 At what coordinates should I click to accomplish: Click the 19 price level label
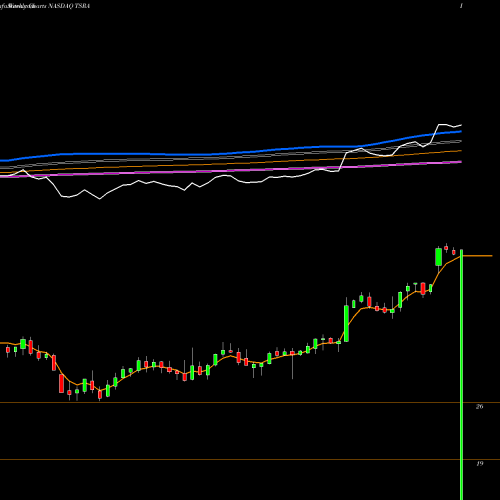pos(479,464)
